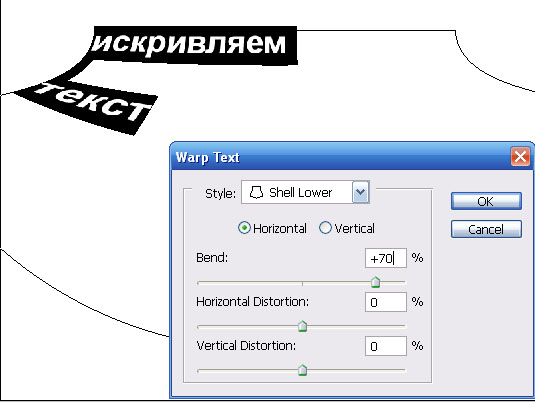Click the Vertical Distortion label
This screenshot has height=402, width=535.
point(246,346)
